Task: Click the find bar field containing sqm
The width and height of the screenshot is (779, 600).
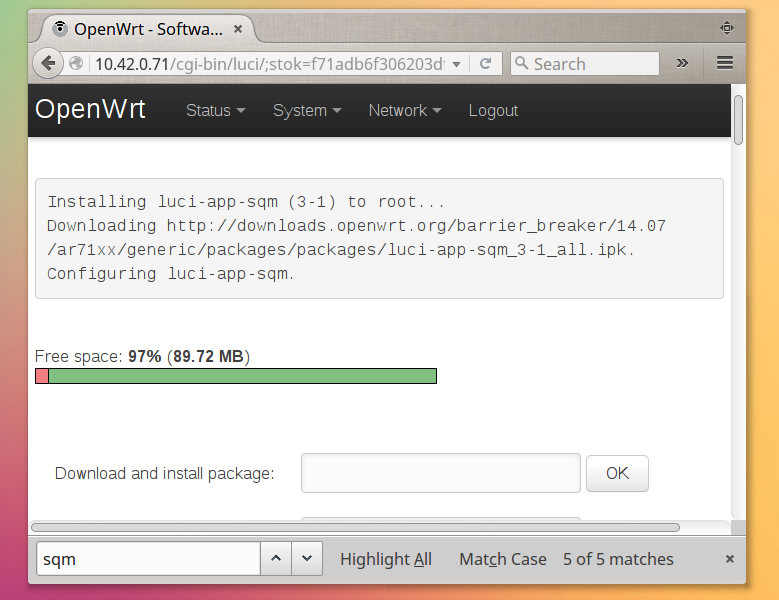Action: click(x=149, y=559)
